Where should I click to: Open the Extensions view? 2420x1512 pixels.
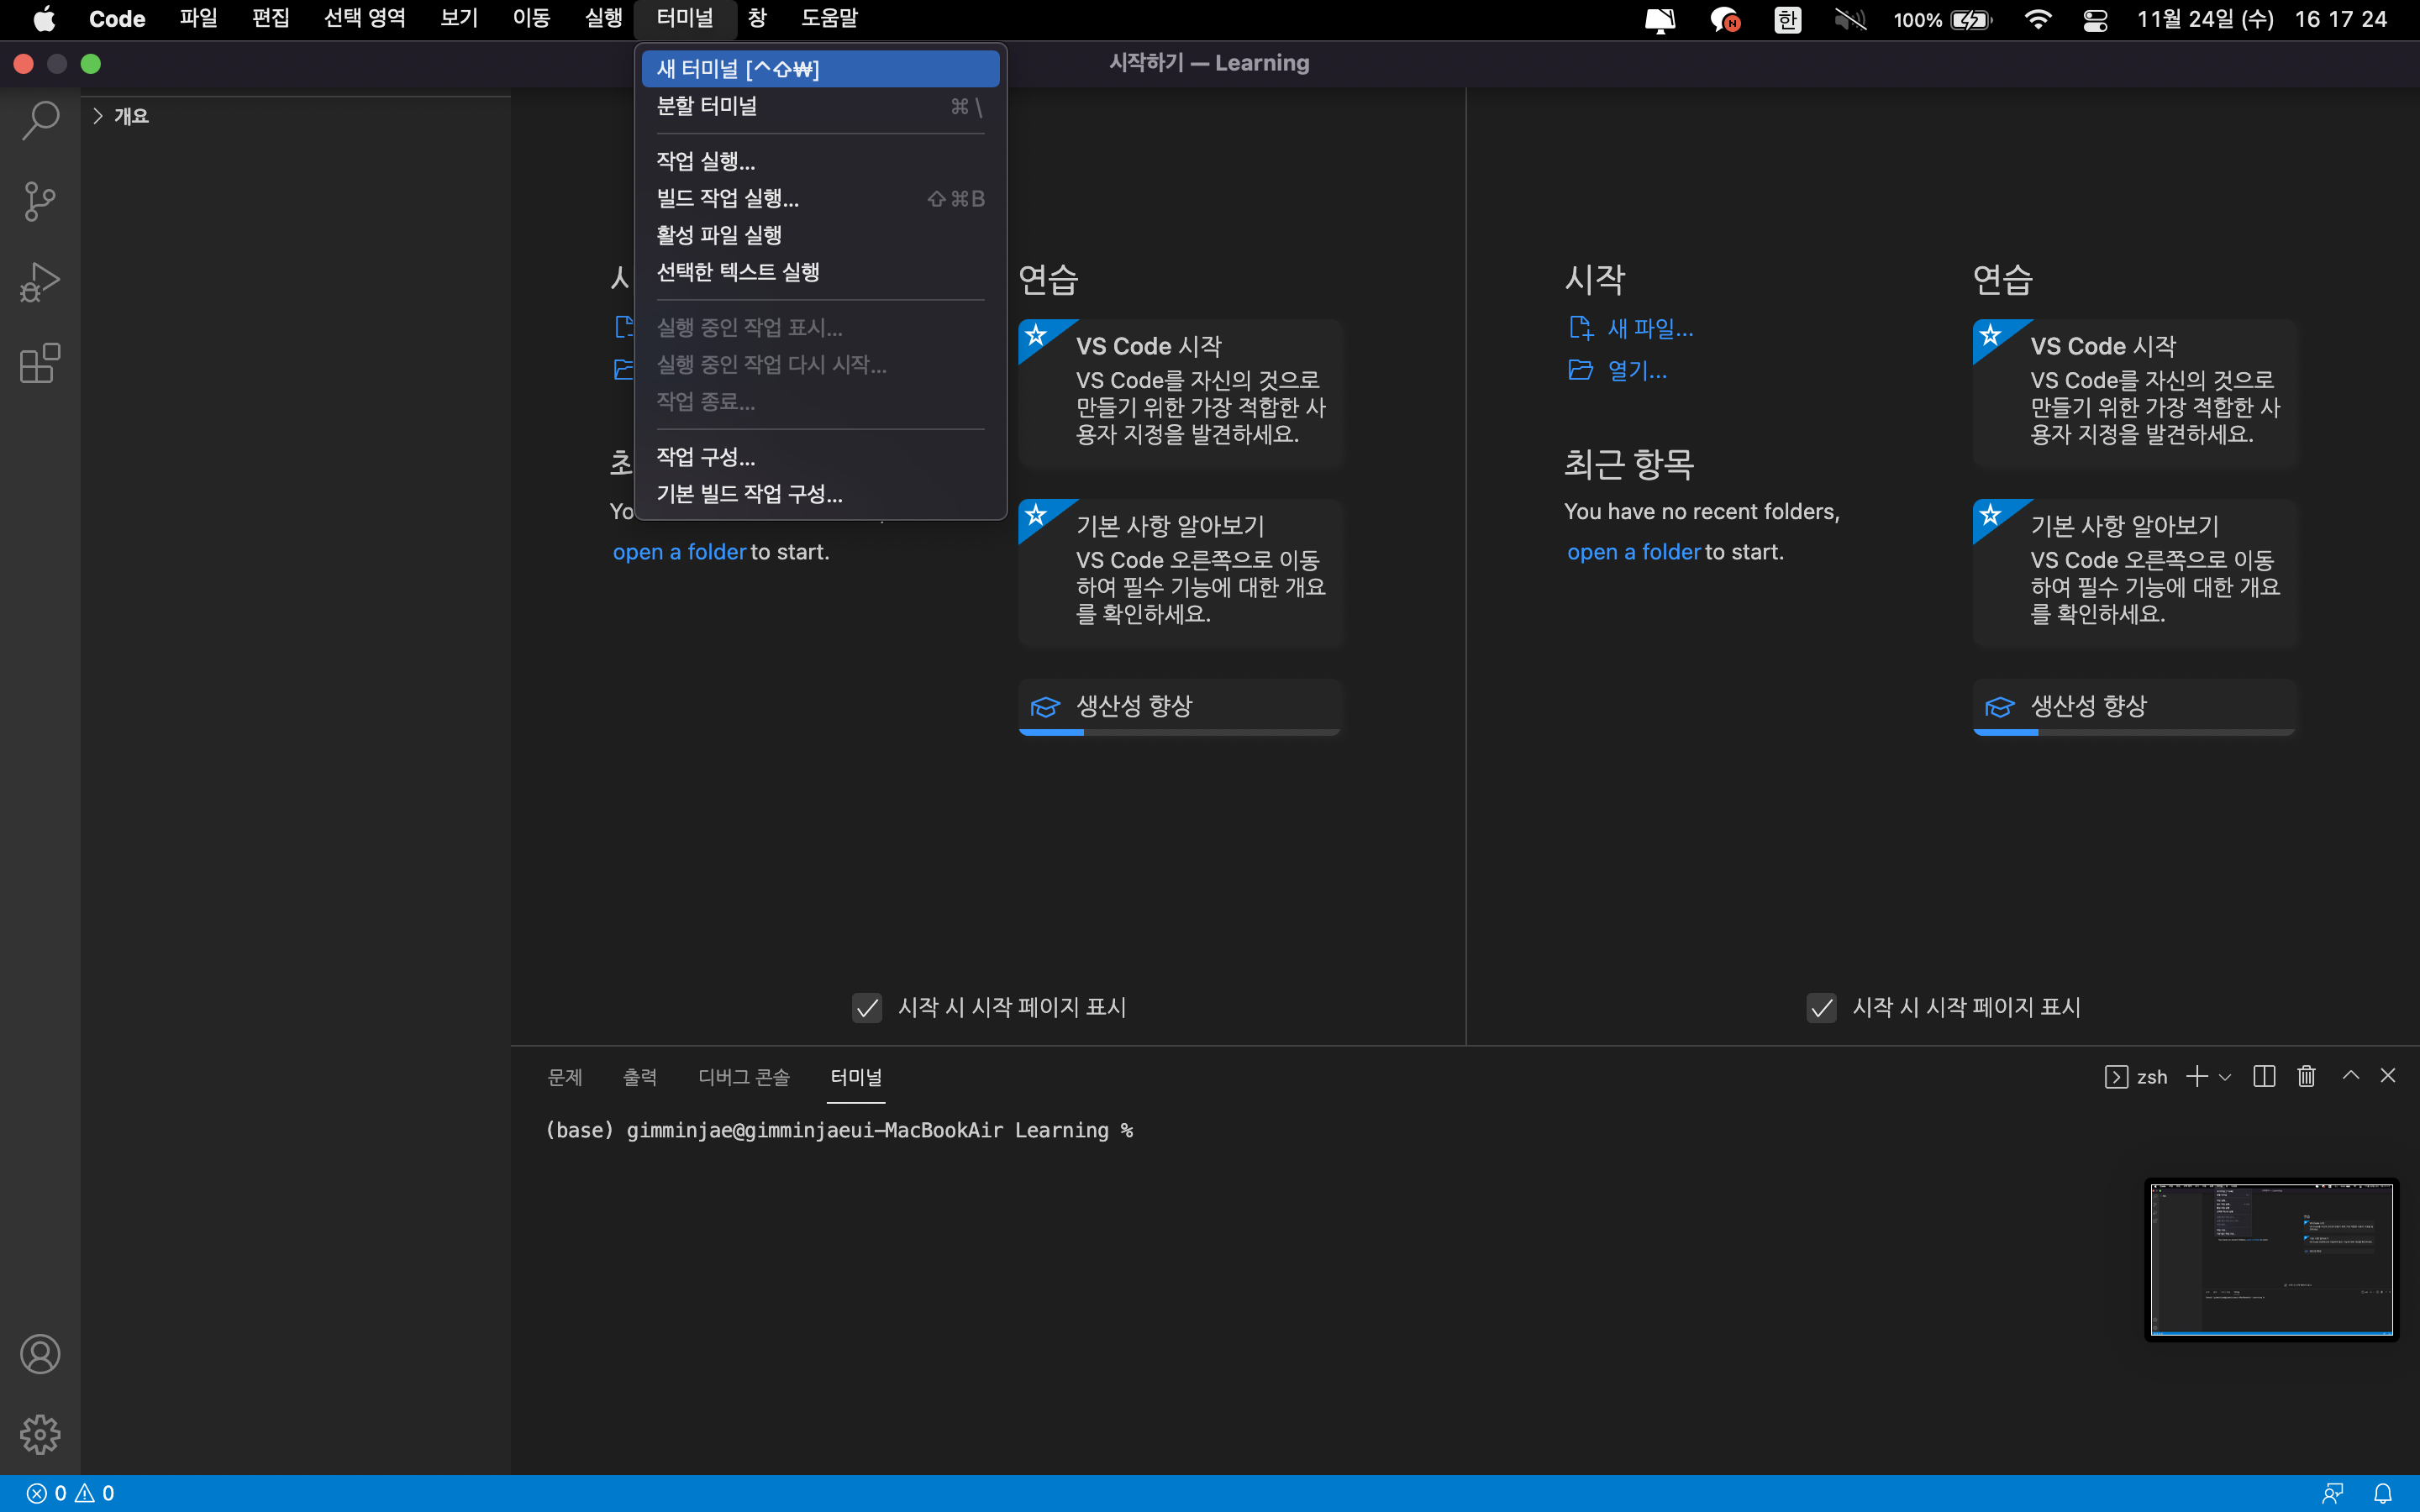pos(40,364)
